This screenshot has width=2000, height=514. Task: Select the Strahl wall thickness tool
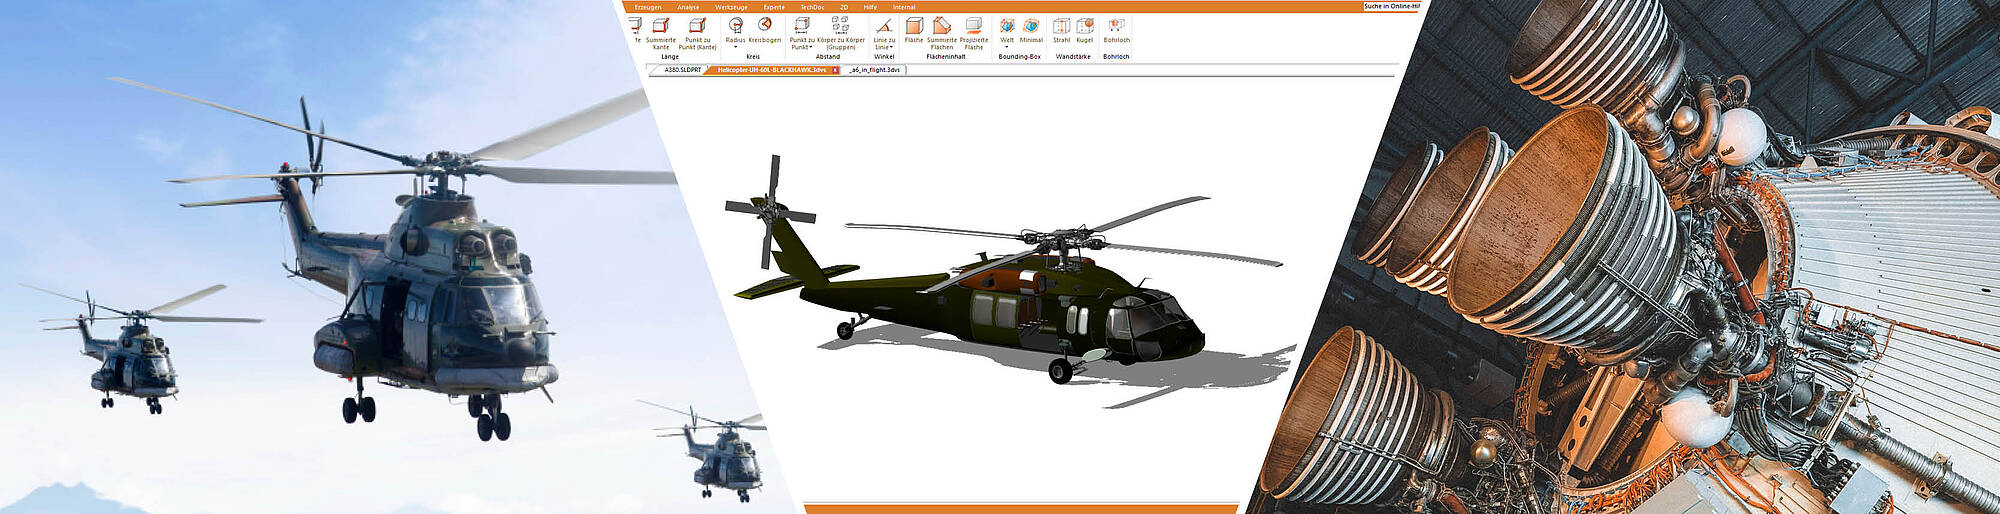(1061, 30)
